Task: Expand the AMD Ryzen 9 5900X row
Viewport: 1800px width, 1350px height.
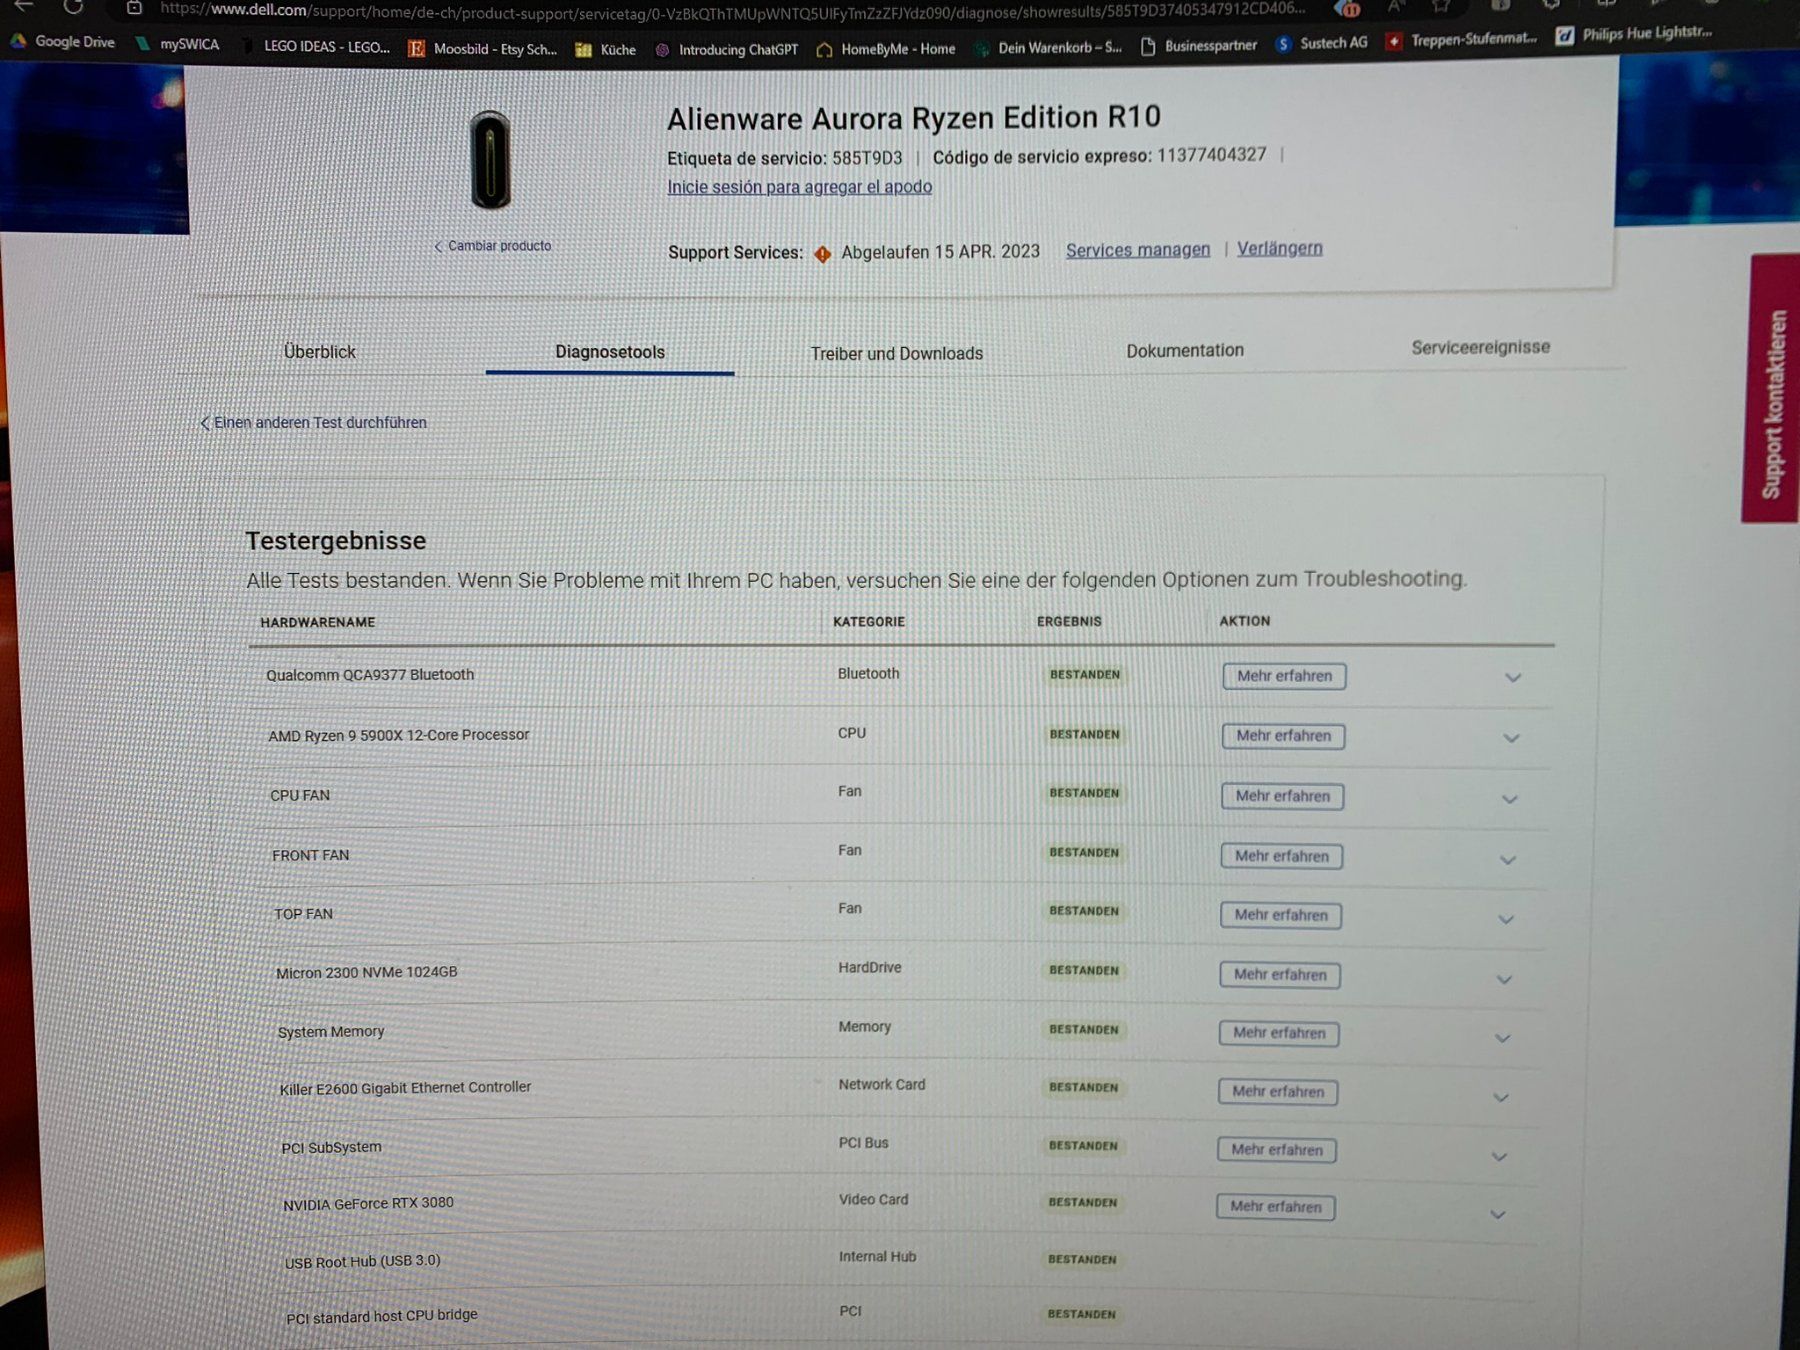Action: tap(1511, 739)
